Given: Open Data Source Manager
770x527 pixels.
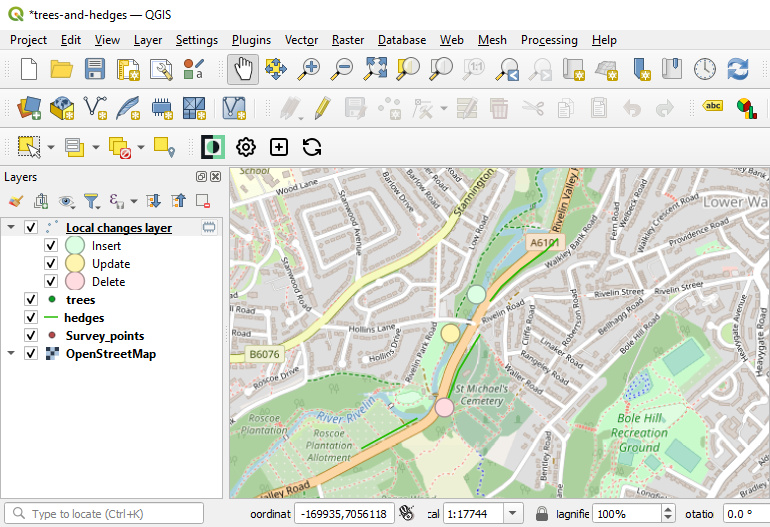Looking at the screenshot, I should coord(29,108).
